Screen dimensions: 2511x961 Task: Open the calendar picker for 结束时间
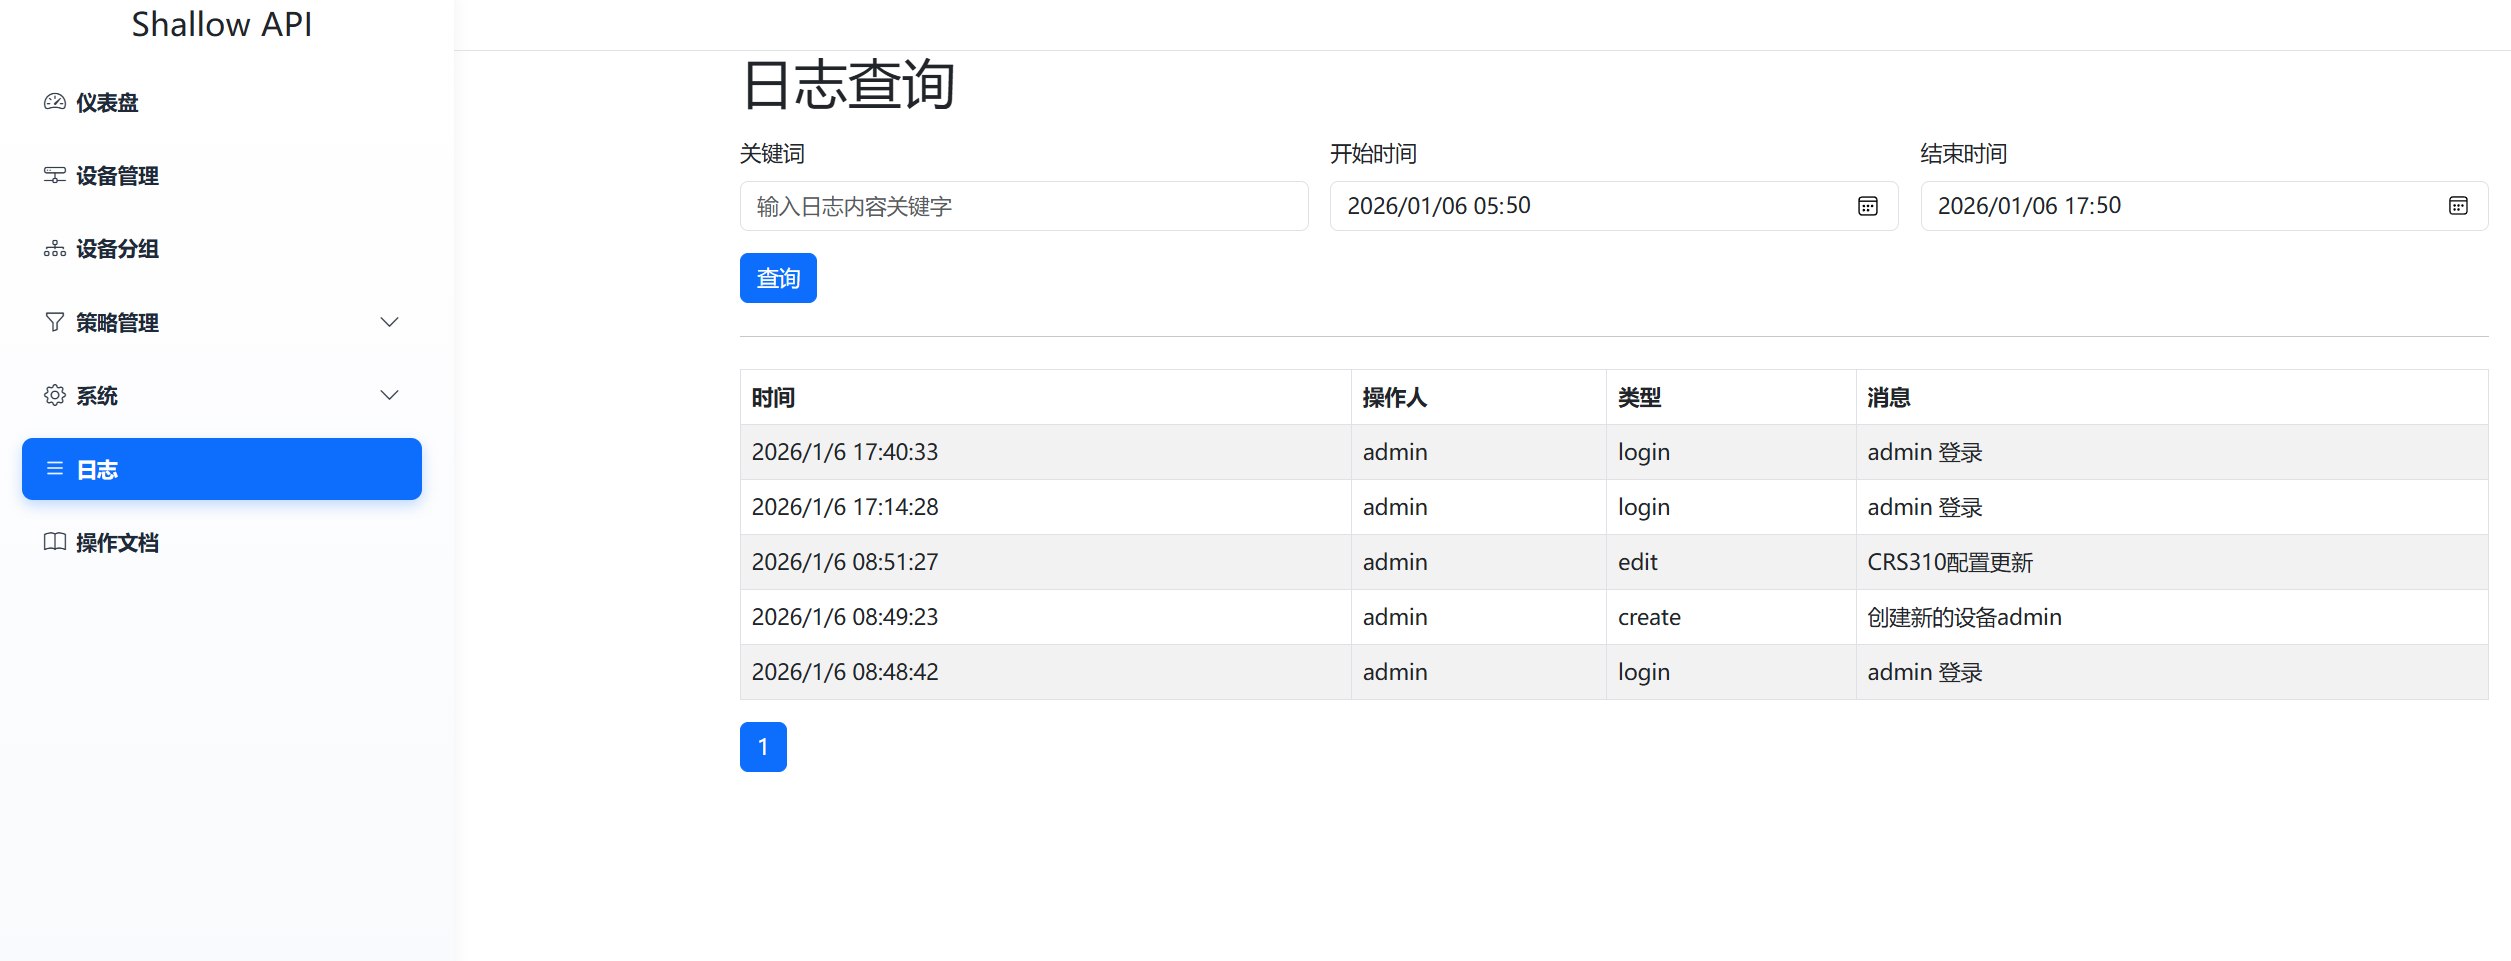pos(2457,206)
